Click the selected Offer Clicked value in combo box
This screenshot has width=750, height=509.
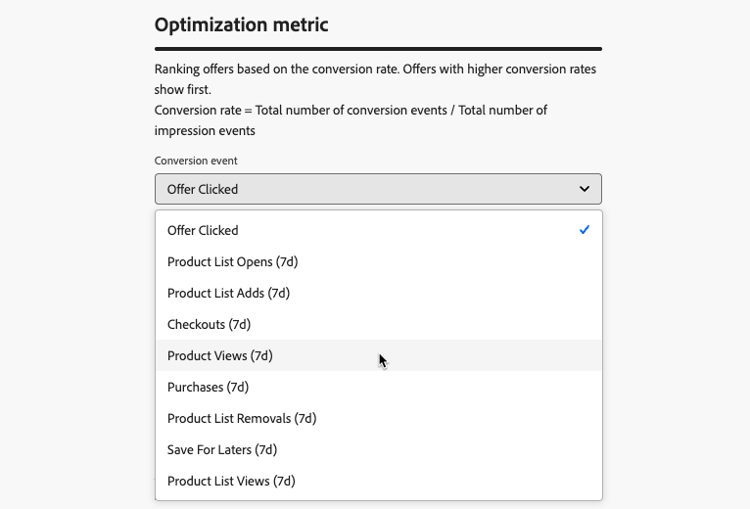(203, 189)
